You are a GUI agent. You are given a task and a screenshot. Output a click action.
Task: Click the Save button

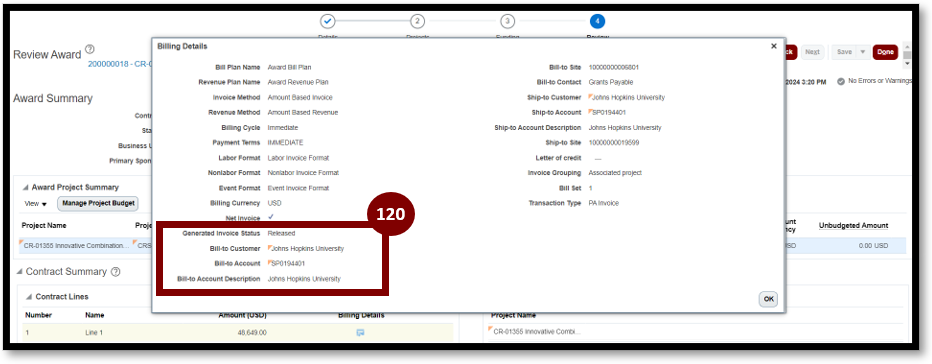click(x=844, y=52)
